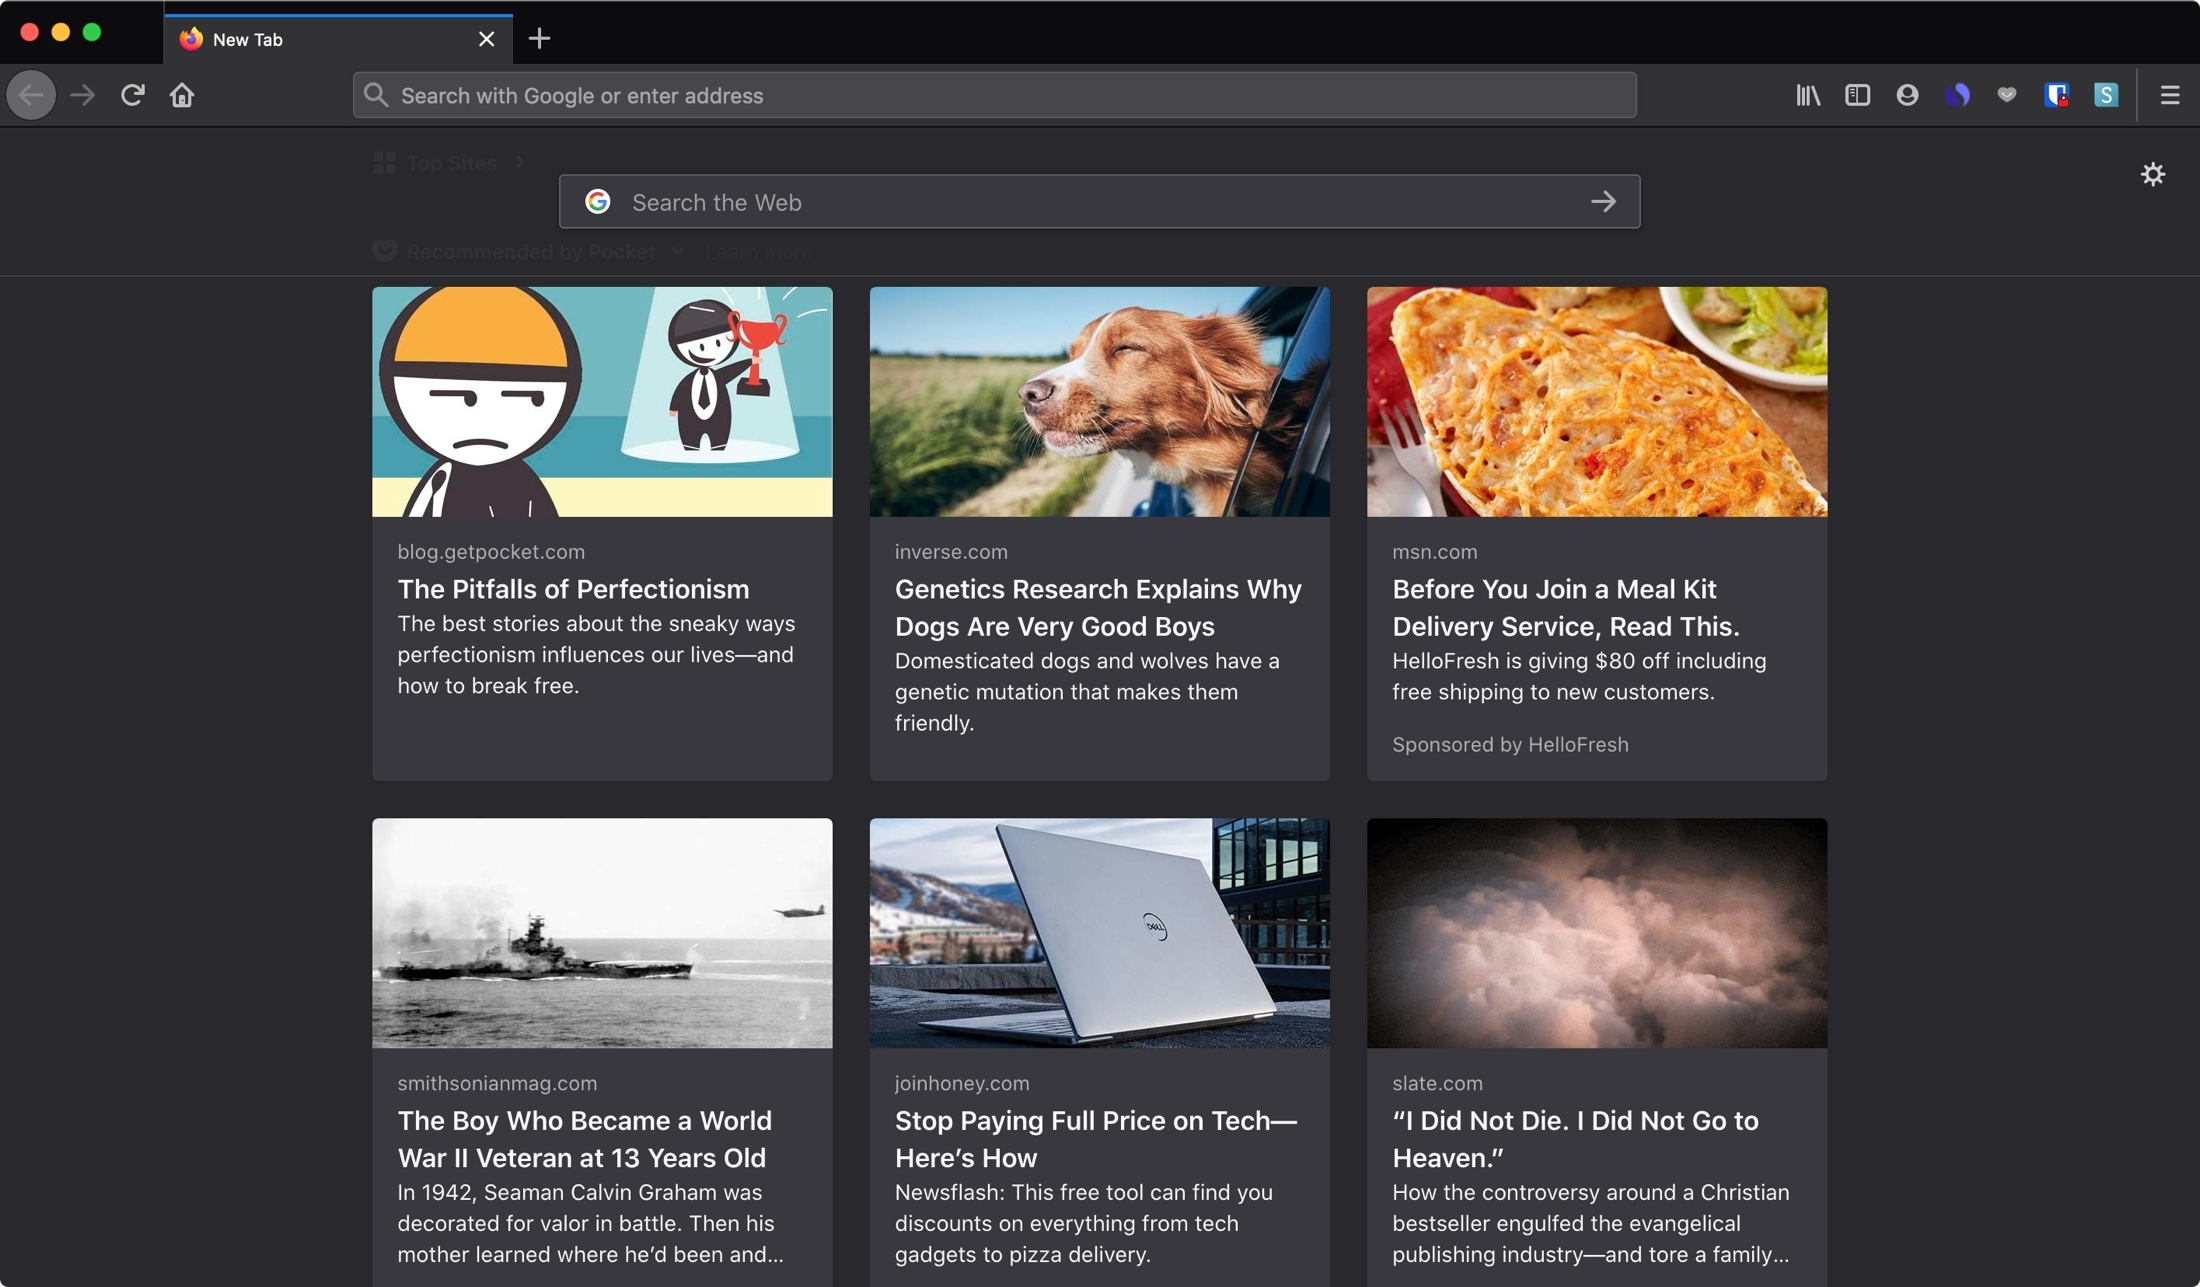
Task: Click the smithsonianmag.com source label
Action: pyautogui.click(x=497, y=1082)
